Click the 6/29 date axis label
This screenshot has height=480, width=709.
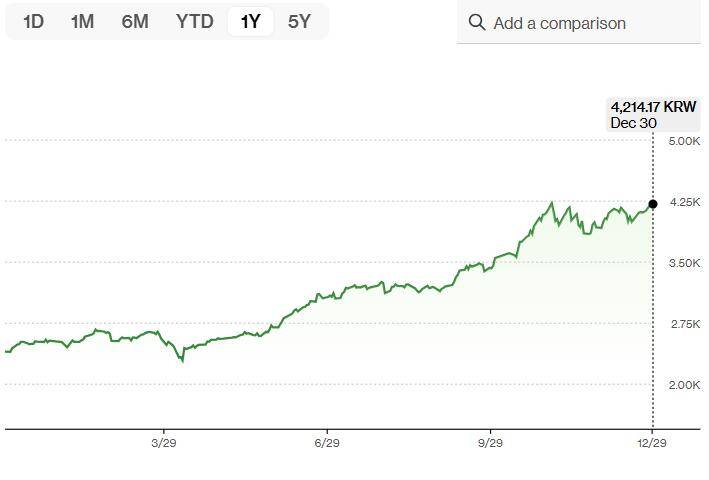327,442
